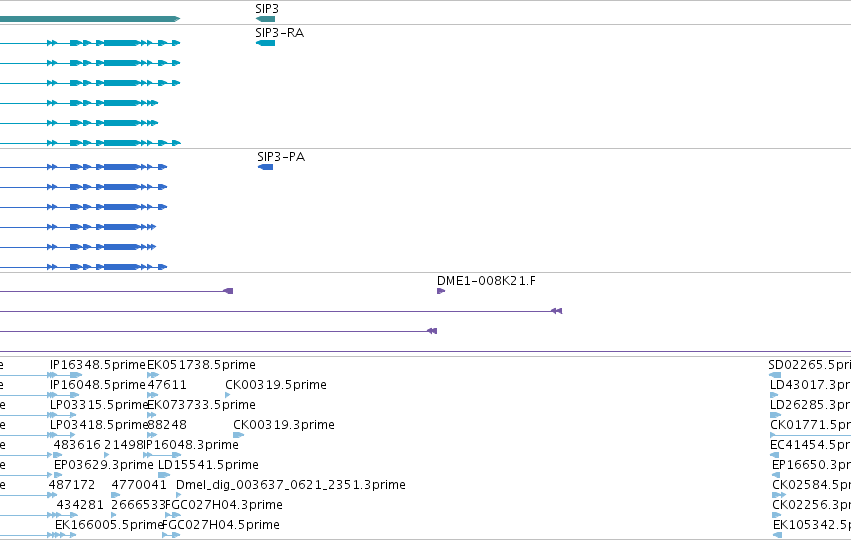Click the FGC027H04.3prime EST label
Image resolution: width=851 pixels, height=540 pixels.
(223, 505)
